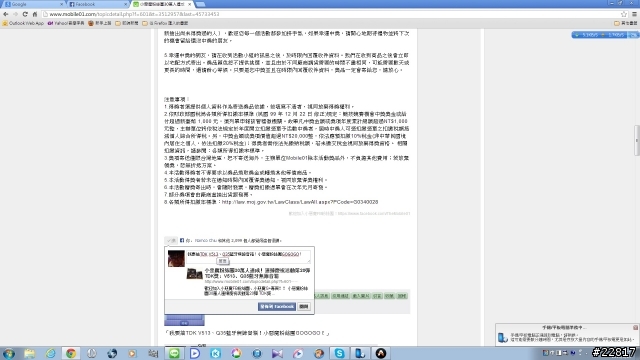Open the Visual Studio taskbar icon

pyautogui.click(x=277, y=353)
